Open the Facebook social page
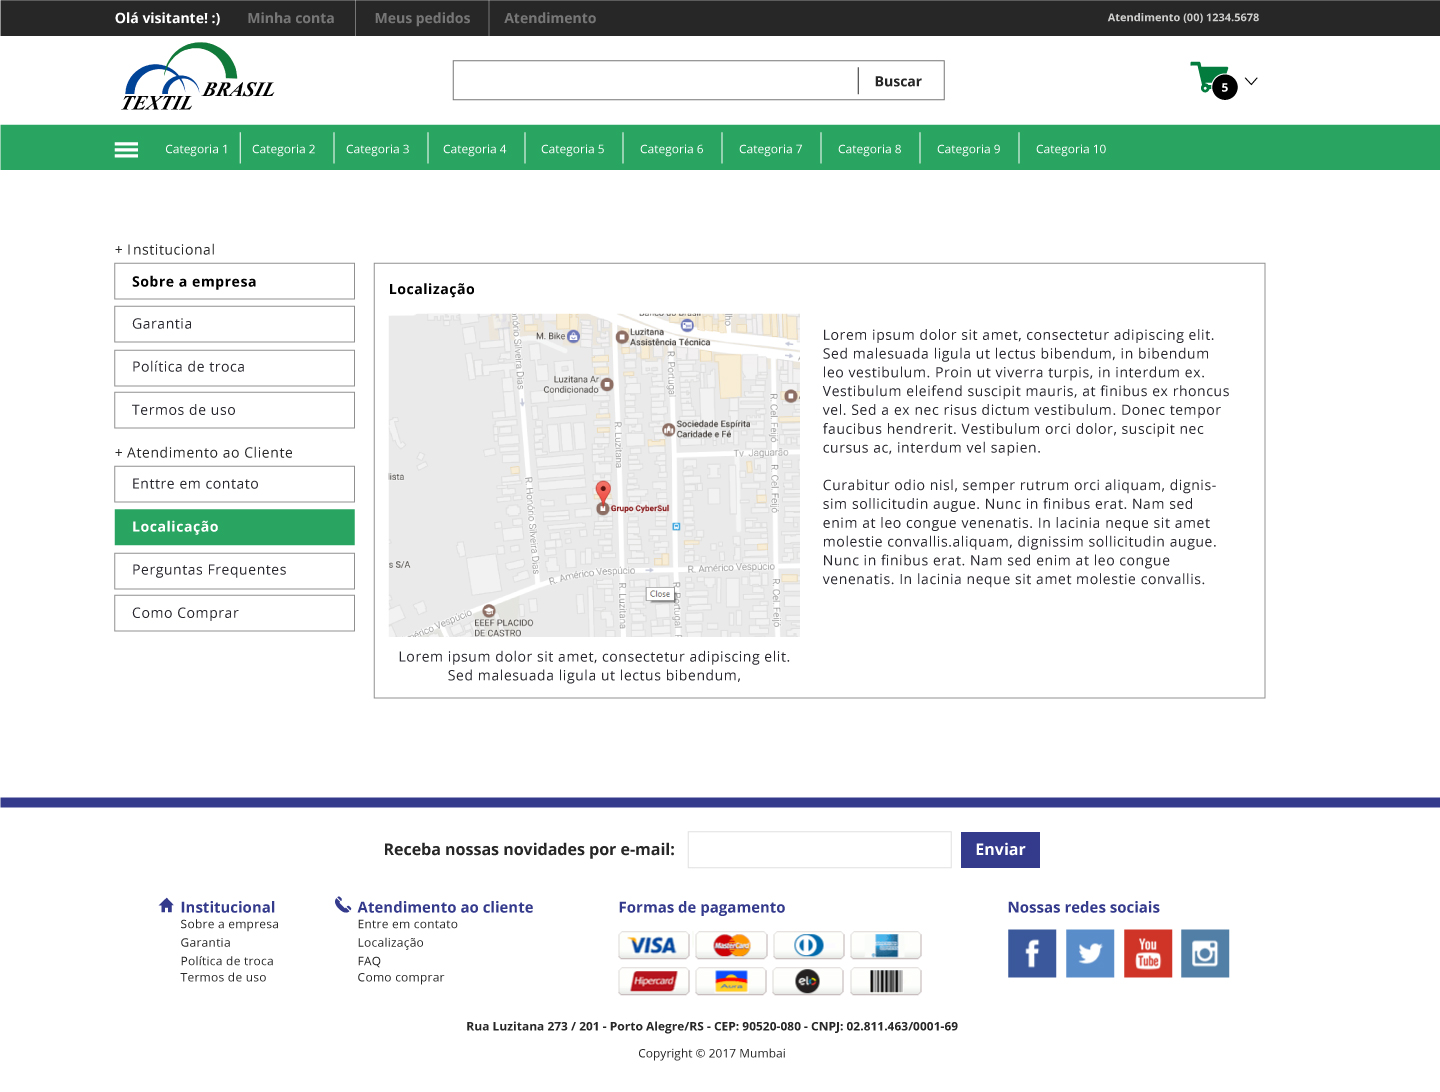 pos(1031,953)
